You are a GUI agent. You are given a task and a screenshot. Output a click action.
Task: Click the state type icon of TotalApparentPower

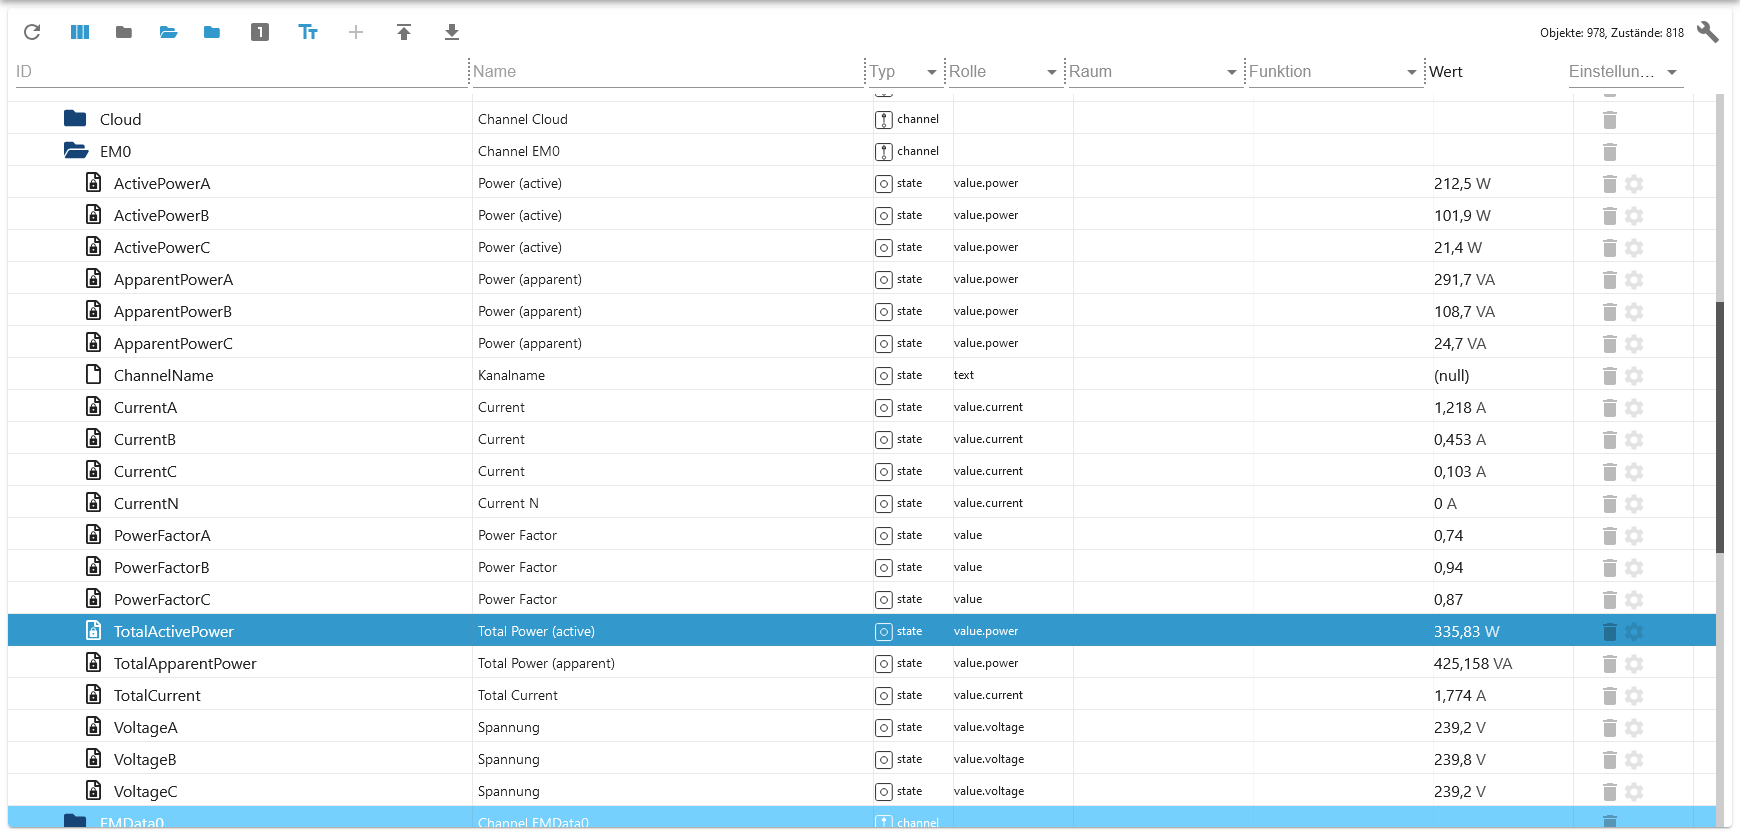tap(884, 664)
